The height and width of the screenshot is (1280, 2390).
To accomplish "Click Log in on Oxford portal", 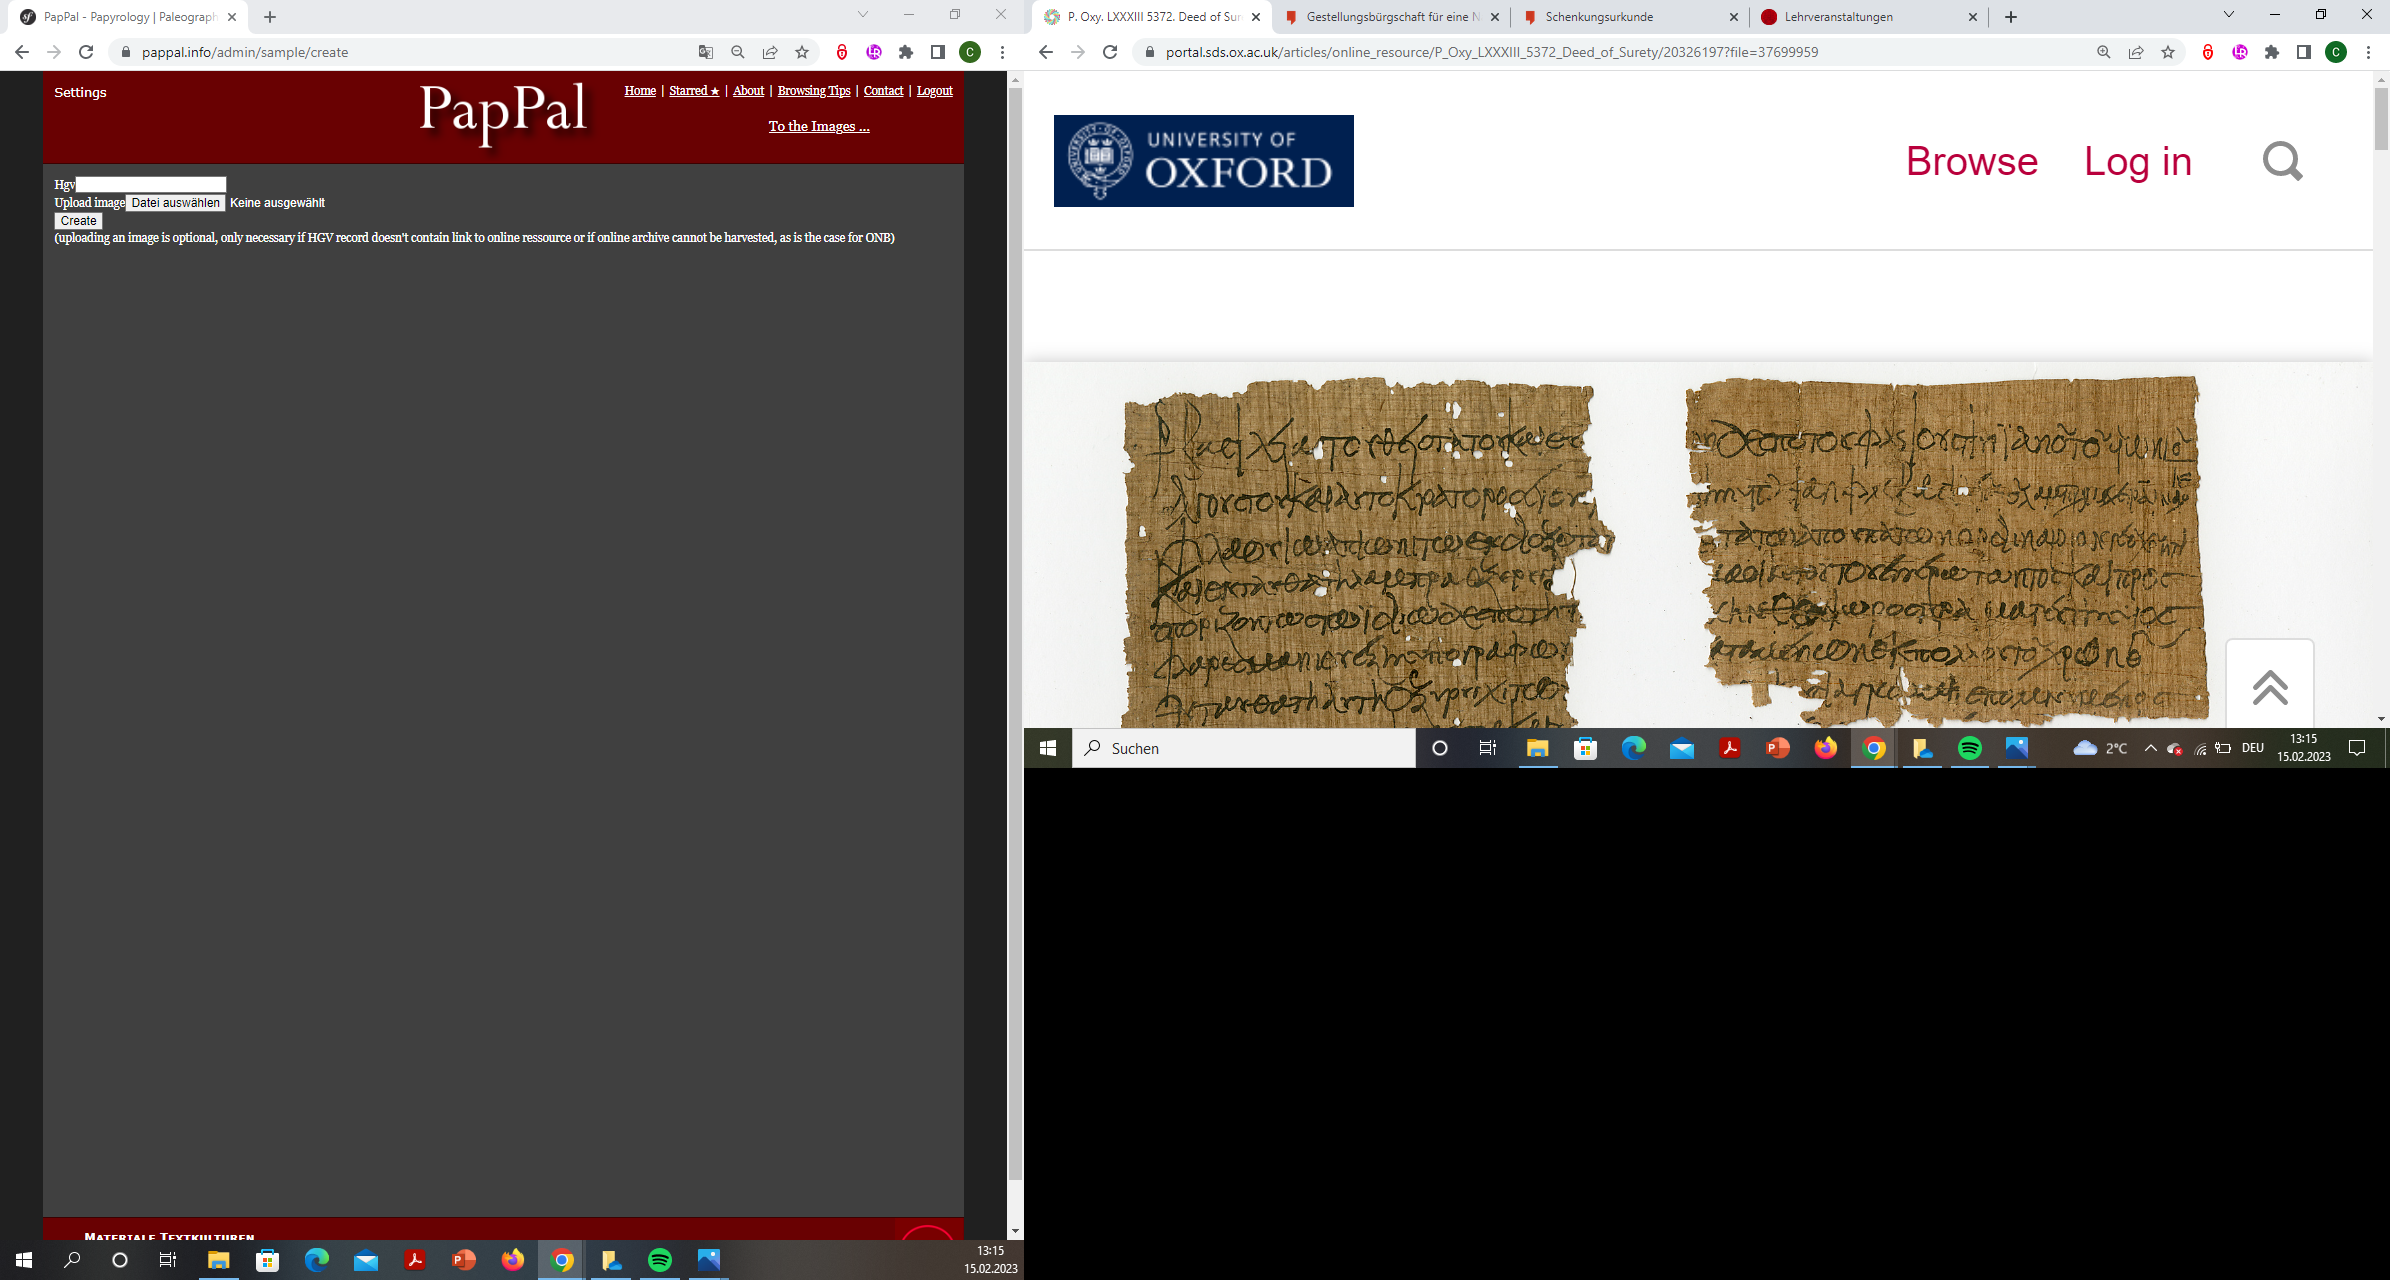I will 2138,162.
